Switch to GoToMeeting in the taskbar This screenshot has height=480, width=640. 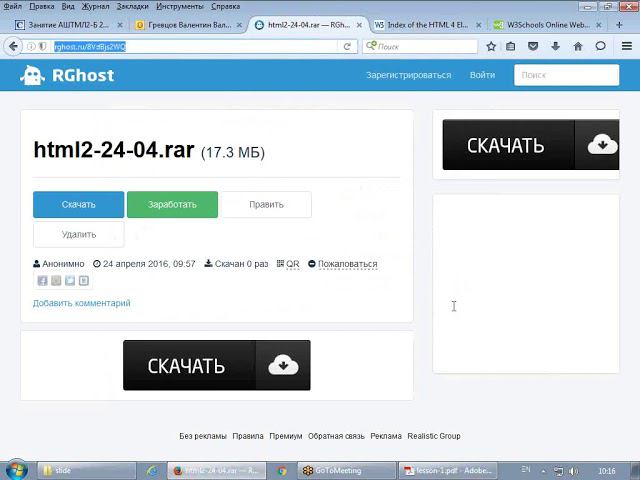pos(347,471)
